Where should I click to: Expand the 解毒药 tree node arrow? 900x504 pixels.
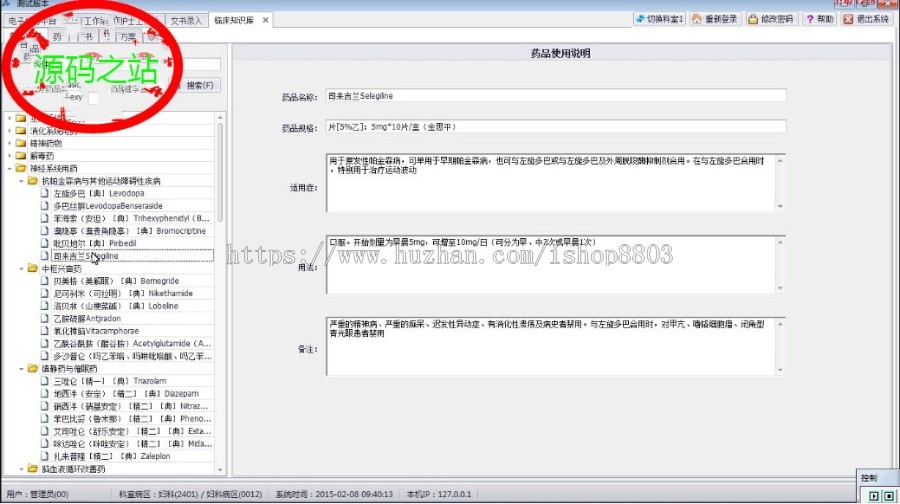click(9, 156)
